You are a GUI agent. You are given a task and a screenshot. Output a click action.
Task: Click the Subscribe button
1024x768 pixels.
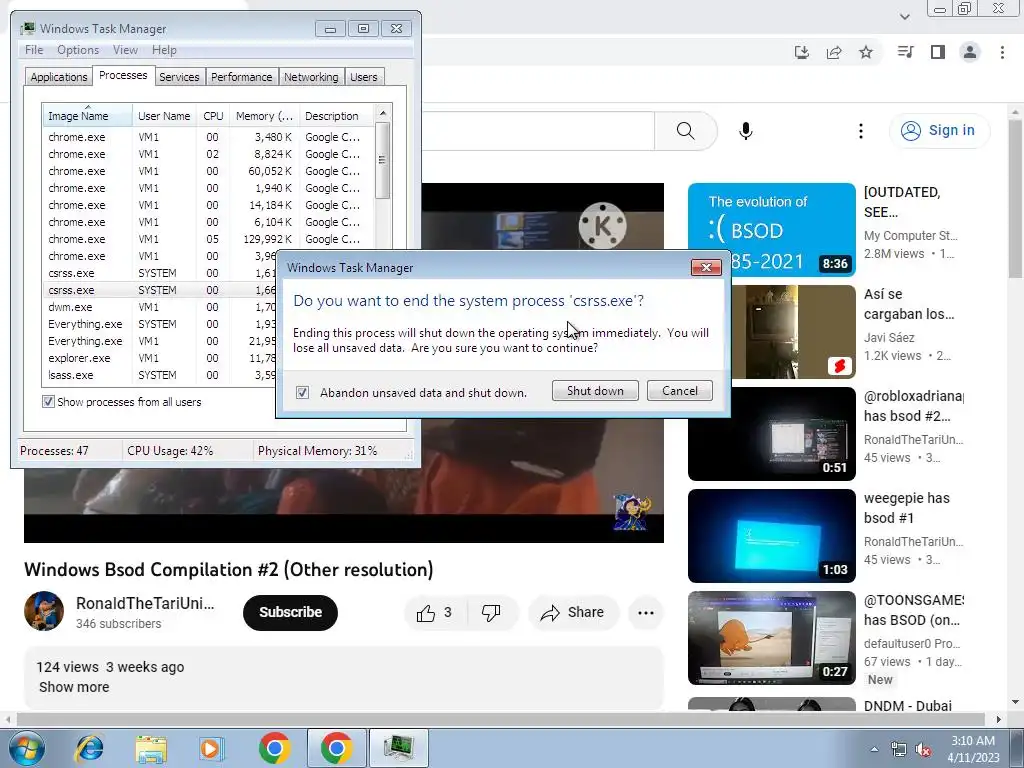pyautogui.click(x=291, y=613)
